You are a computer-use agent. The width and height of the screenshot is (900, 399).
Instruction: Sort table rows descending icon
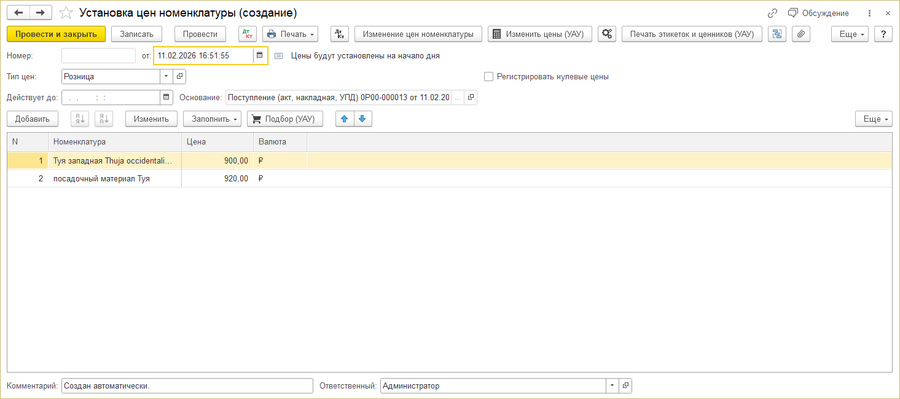pos(104,119)
